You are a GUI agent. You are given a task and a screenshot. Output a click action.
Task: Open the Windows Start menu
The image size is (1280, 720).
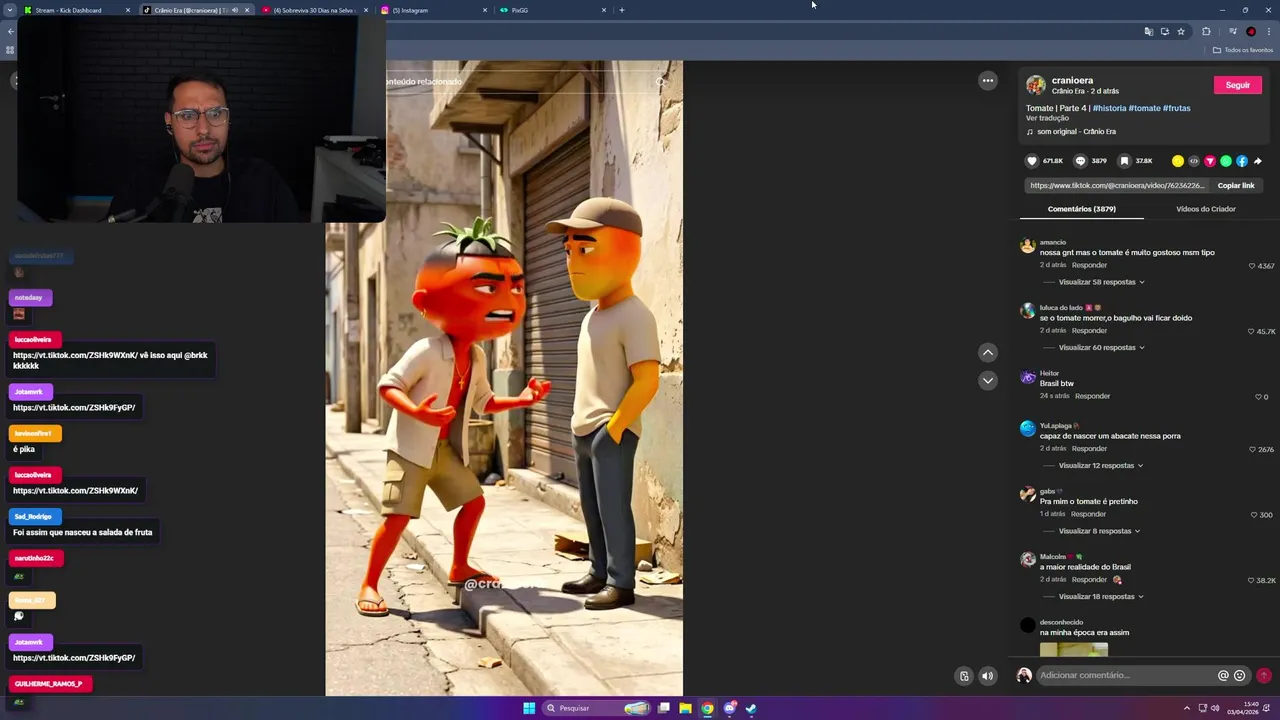529,708
